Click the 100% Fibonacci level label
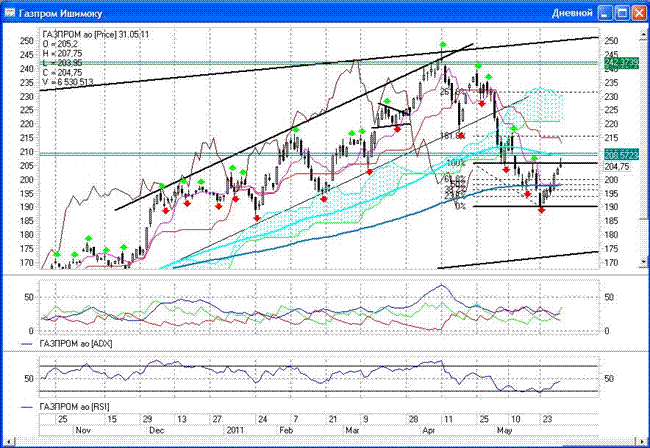This screenshot has width=650, height=448. [x=456, y=163]
